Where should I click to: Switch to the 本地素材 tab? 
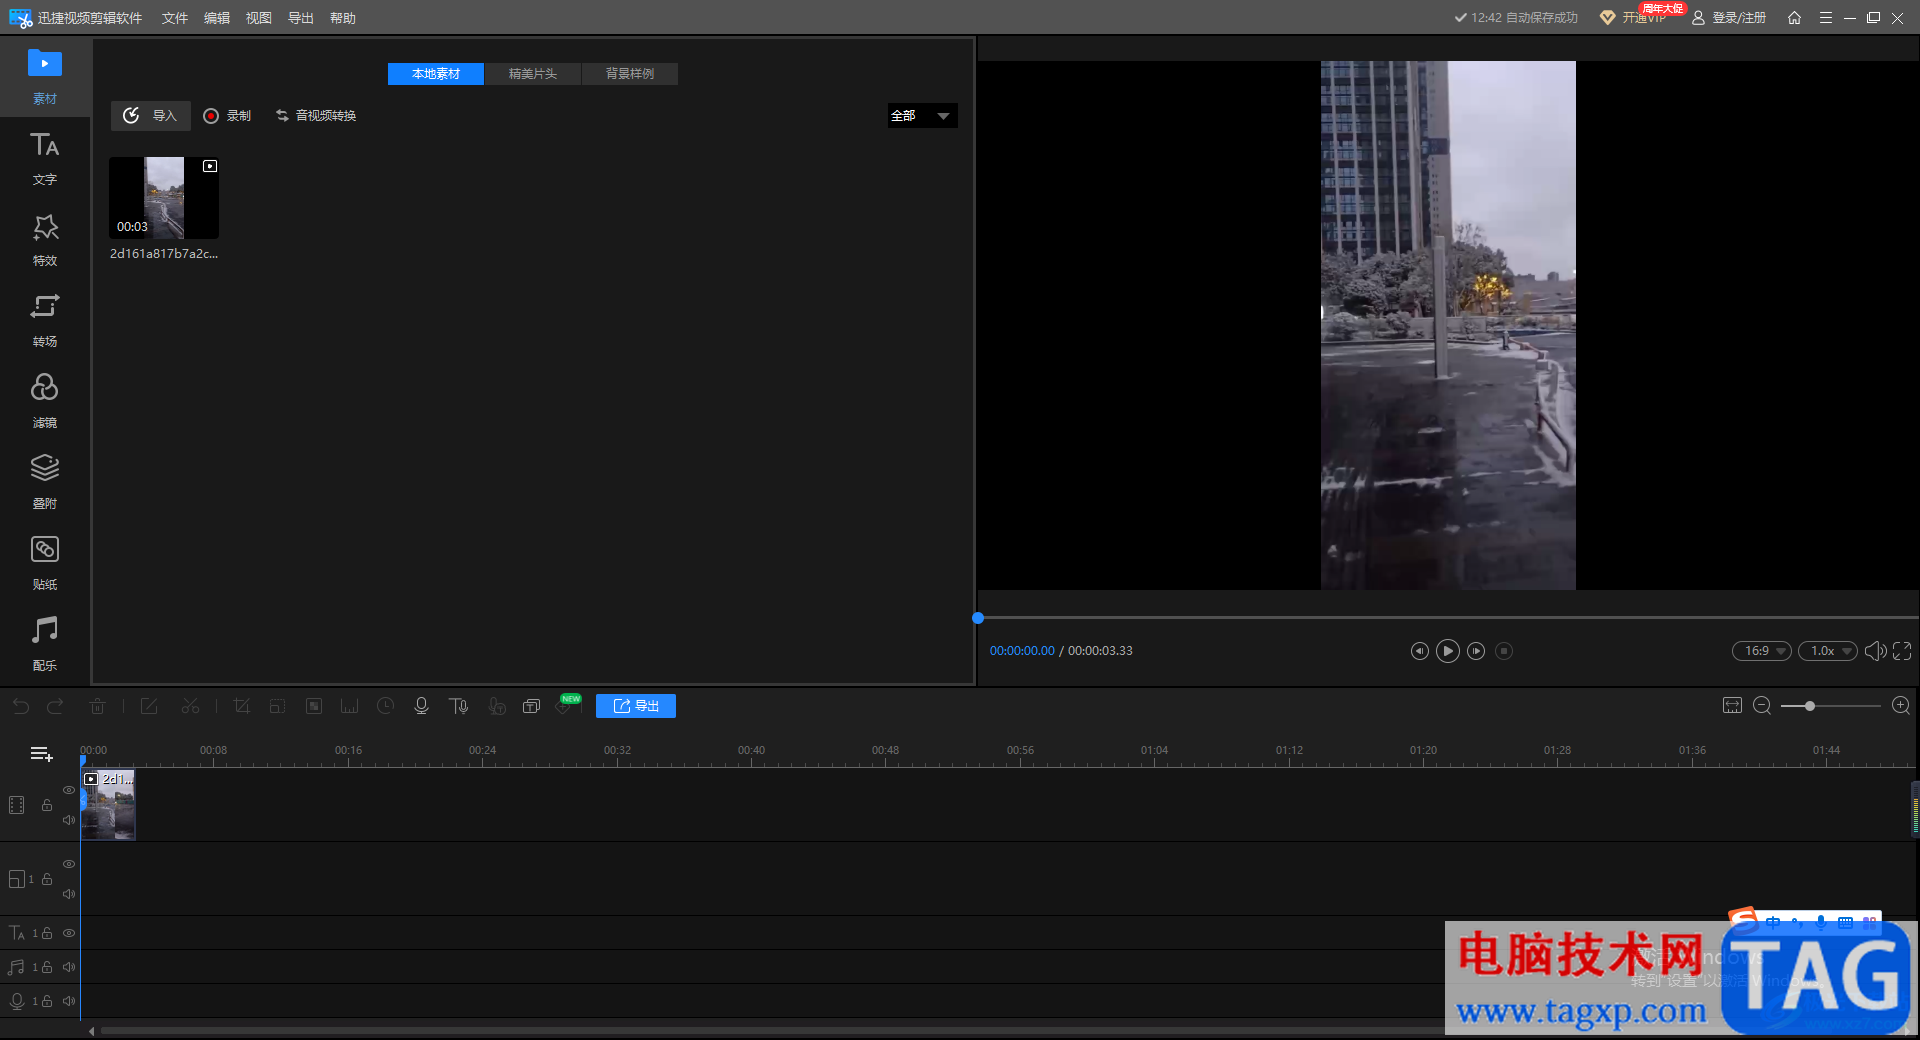tap(436, 74)
